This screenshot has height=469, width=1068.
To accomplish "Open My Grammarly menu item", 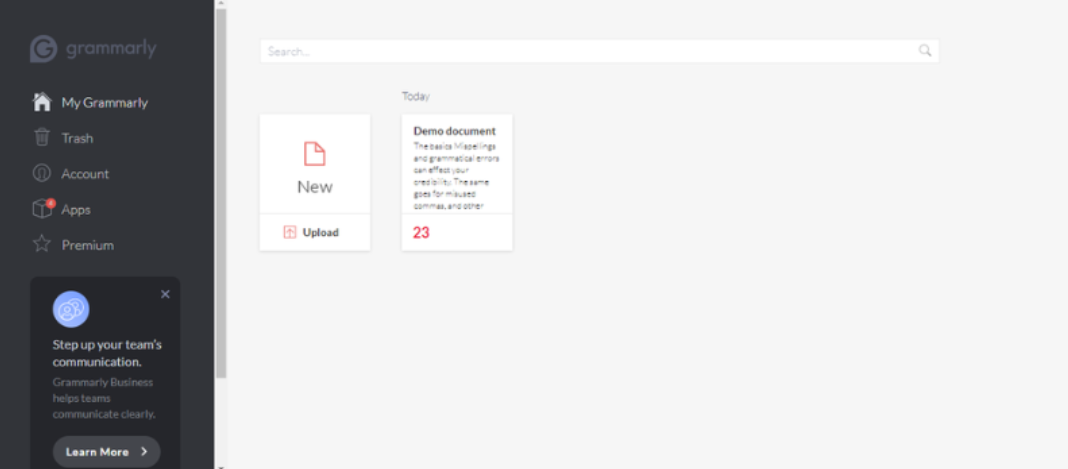I will coord(90,102).
